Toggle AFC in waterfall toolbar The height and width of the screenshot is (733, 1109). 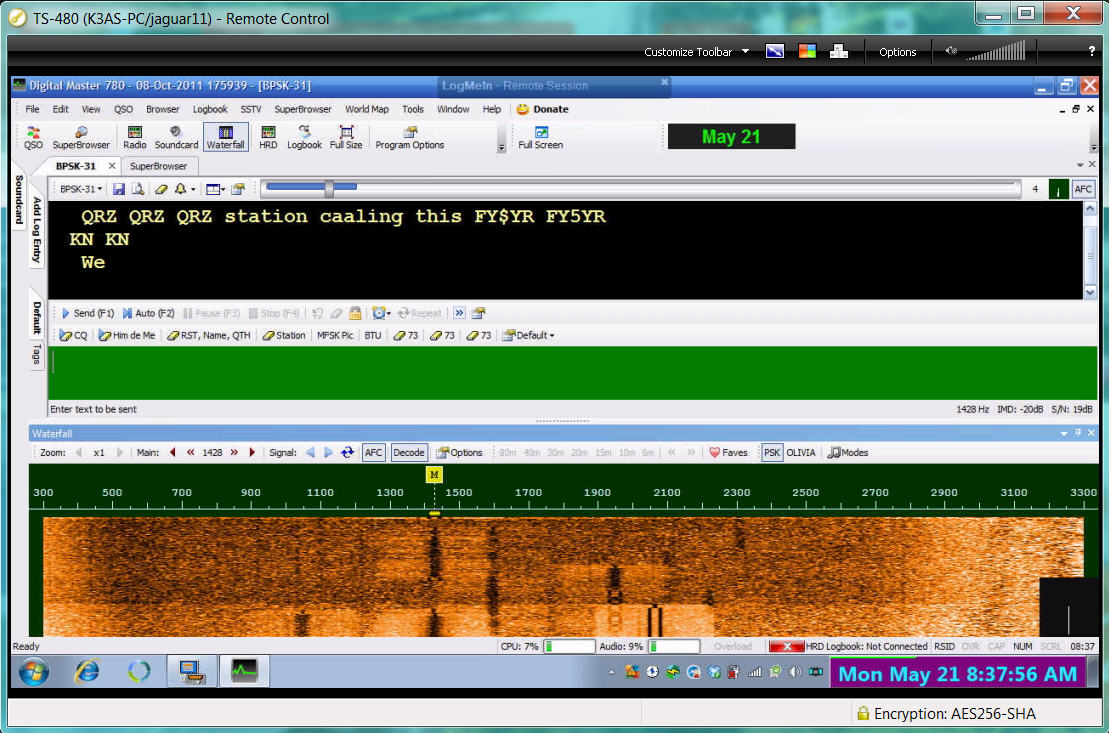tap(373, 453)
